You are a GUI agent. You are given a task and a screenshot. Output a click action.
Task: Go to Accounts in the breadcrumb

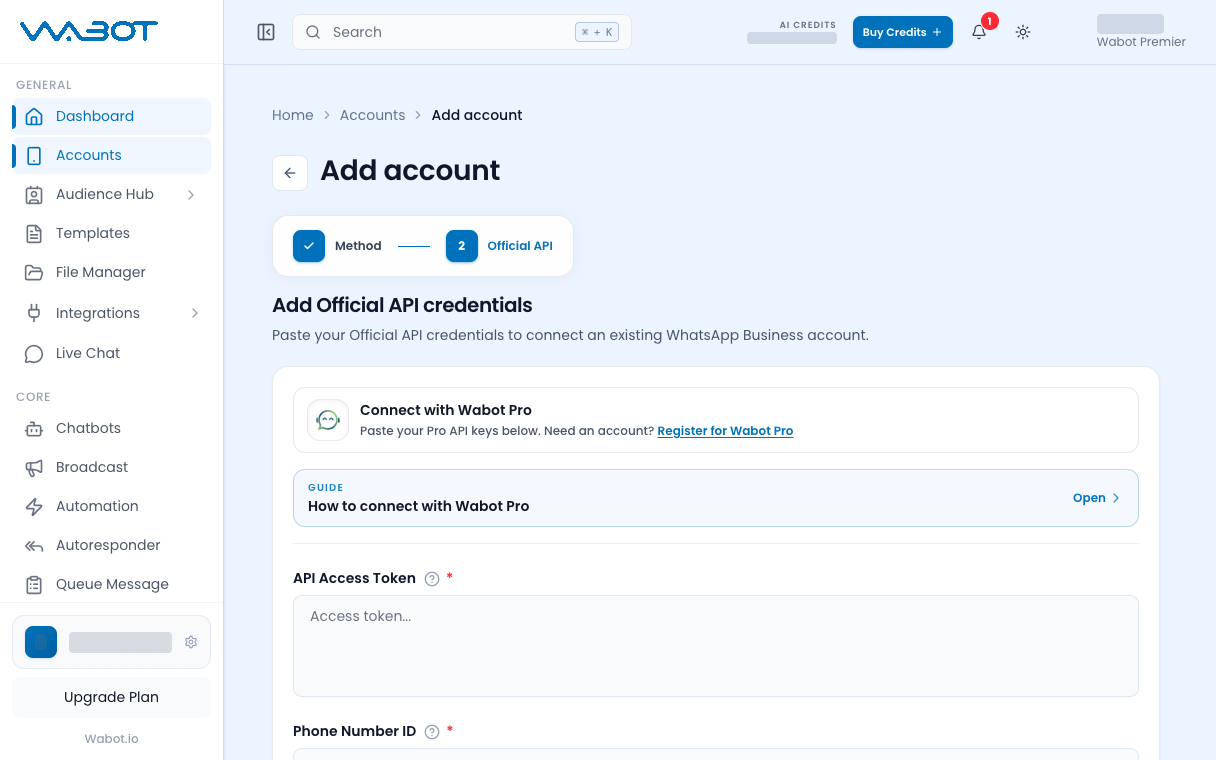pyautogui.click(x=372, y=115)
